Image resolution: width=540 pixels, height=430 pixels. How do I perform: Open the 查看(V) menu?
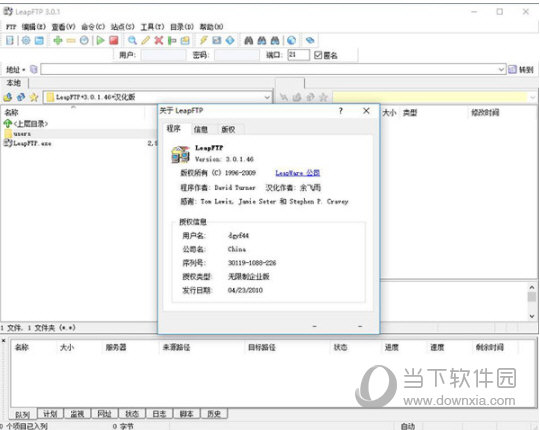[x=63, y=27]
